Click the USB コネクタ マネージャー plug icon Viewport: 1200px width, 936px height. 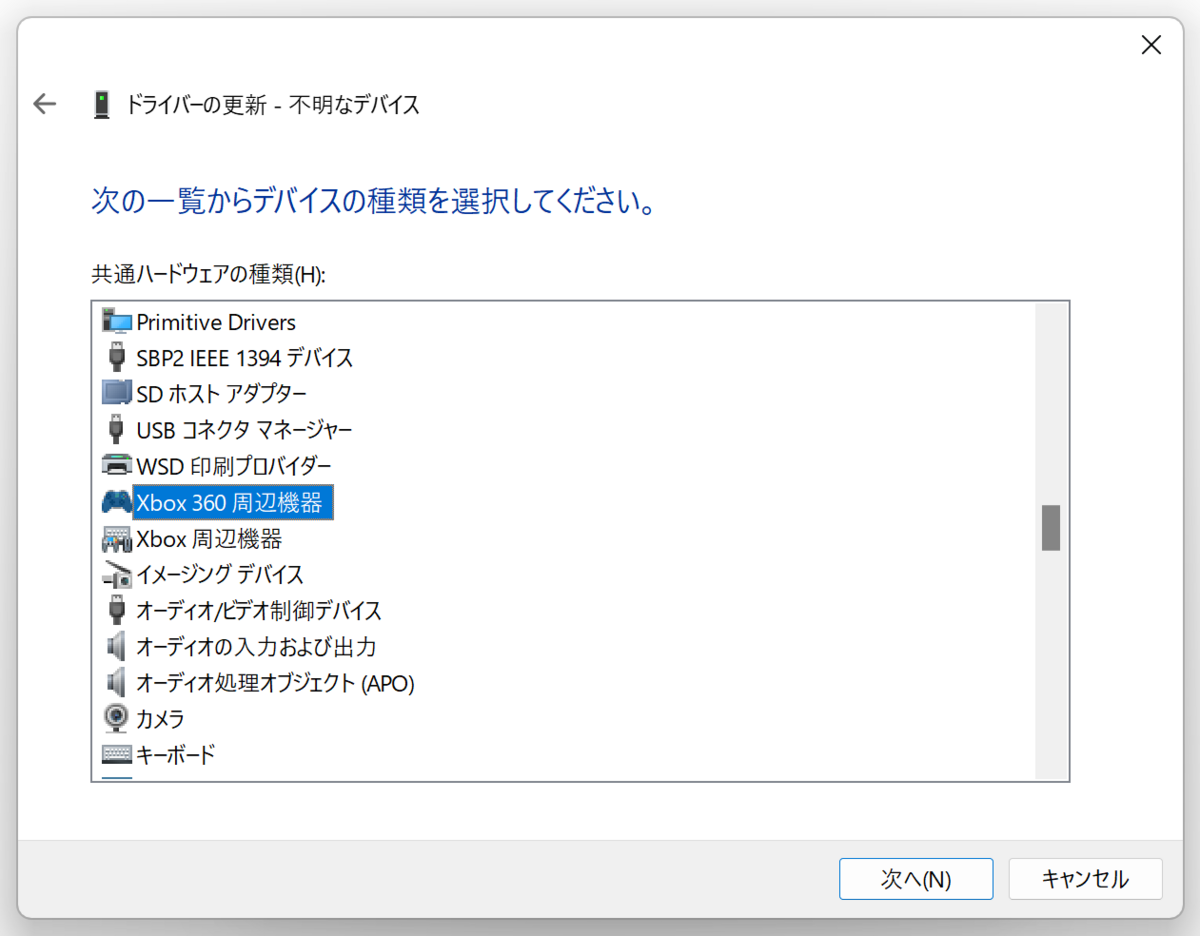point(117,429)
